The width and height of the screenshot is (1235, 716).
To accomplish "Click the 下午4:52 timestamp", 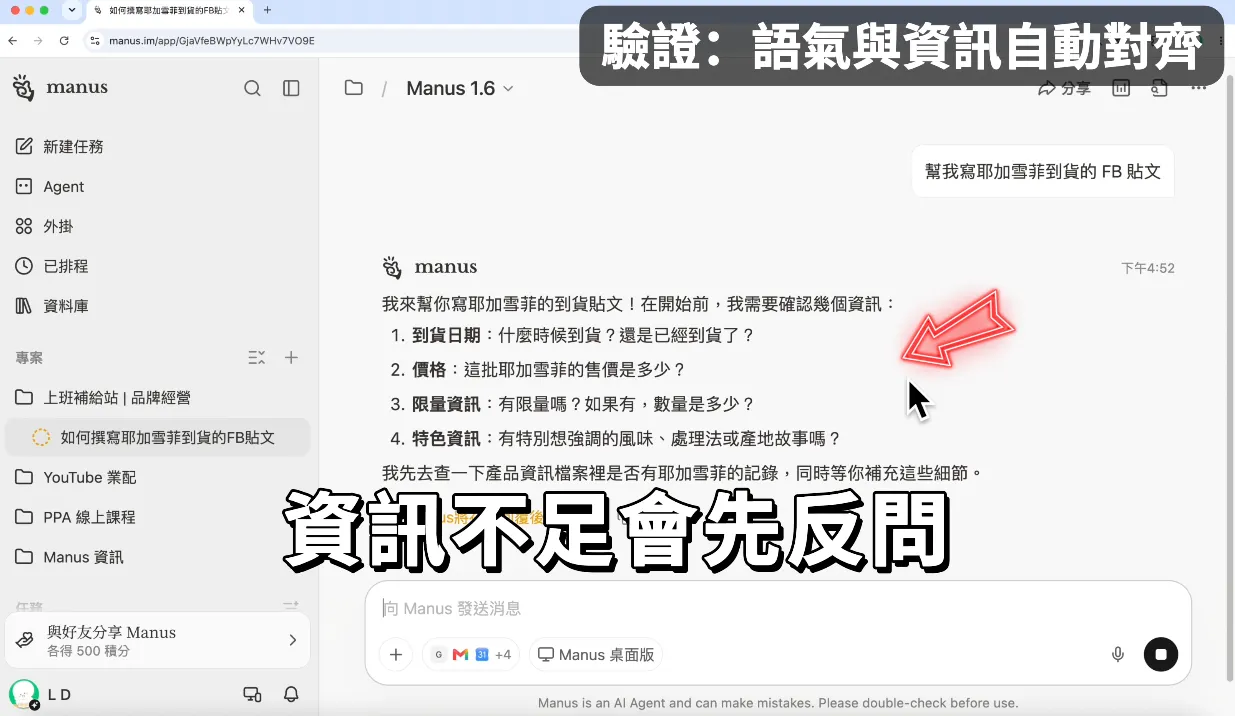I will point(1148,268).
